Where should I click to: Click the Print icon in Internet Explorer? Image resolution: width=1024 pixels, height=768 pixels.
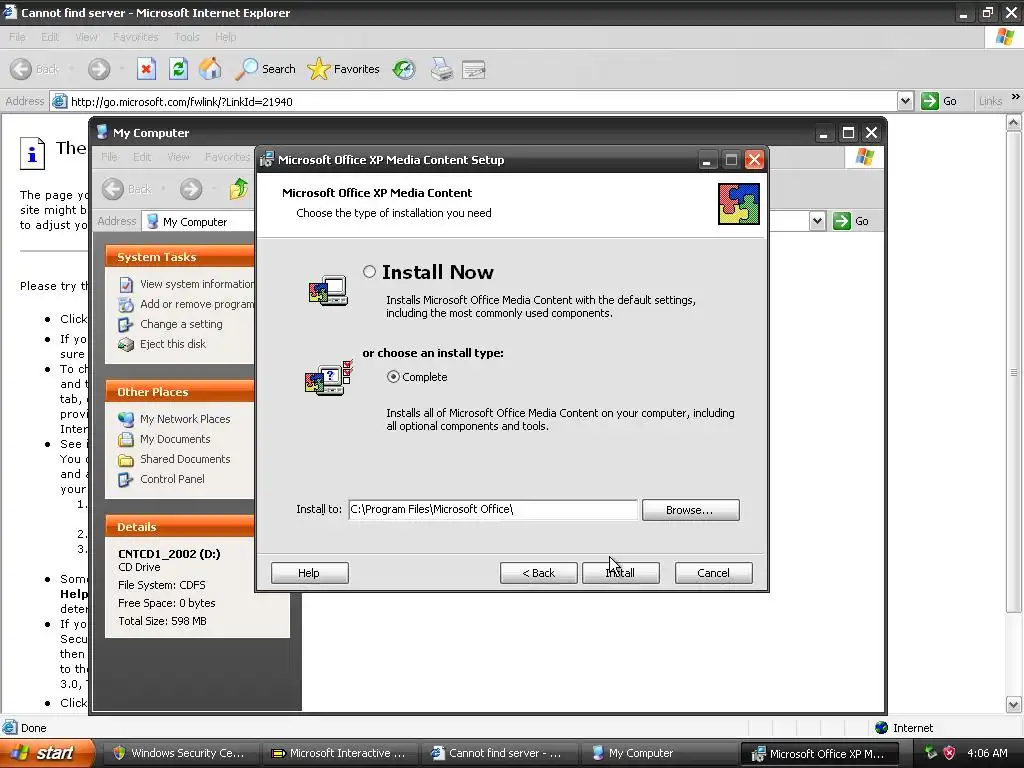pos(441,69)
